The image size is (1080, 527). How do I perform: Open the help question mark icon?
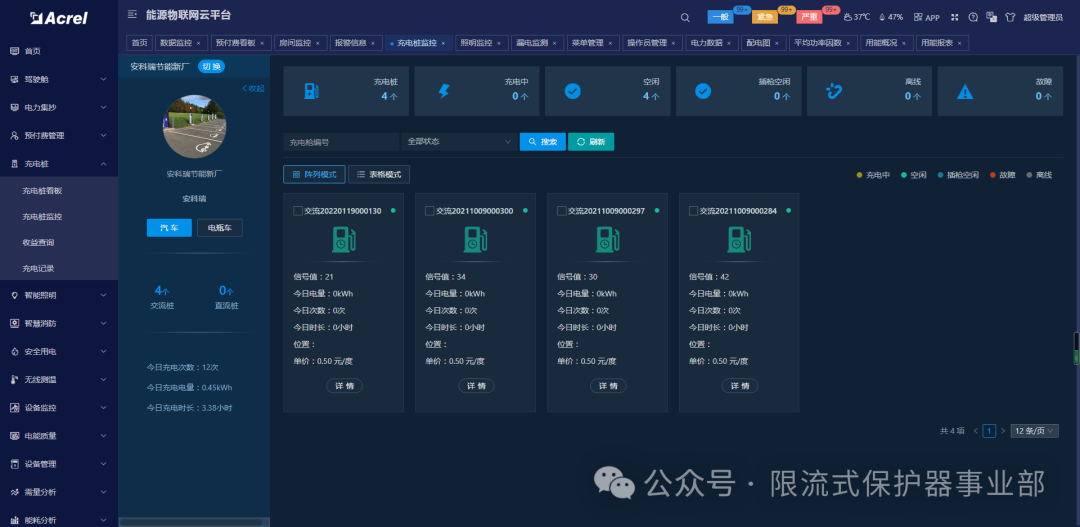click(x=972, y=17)
